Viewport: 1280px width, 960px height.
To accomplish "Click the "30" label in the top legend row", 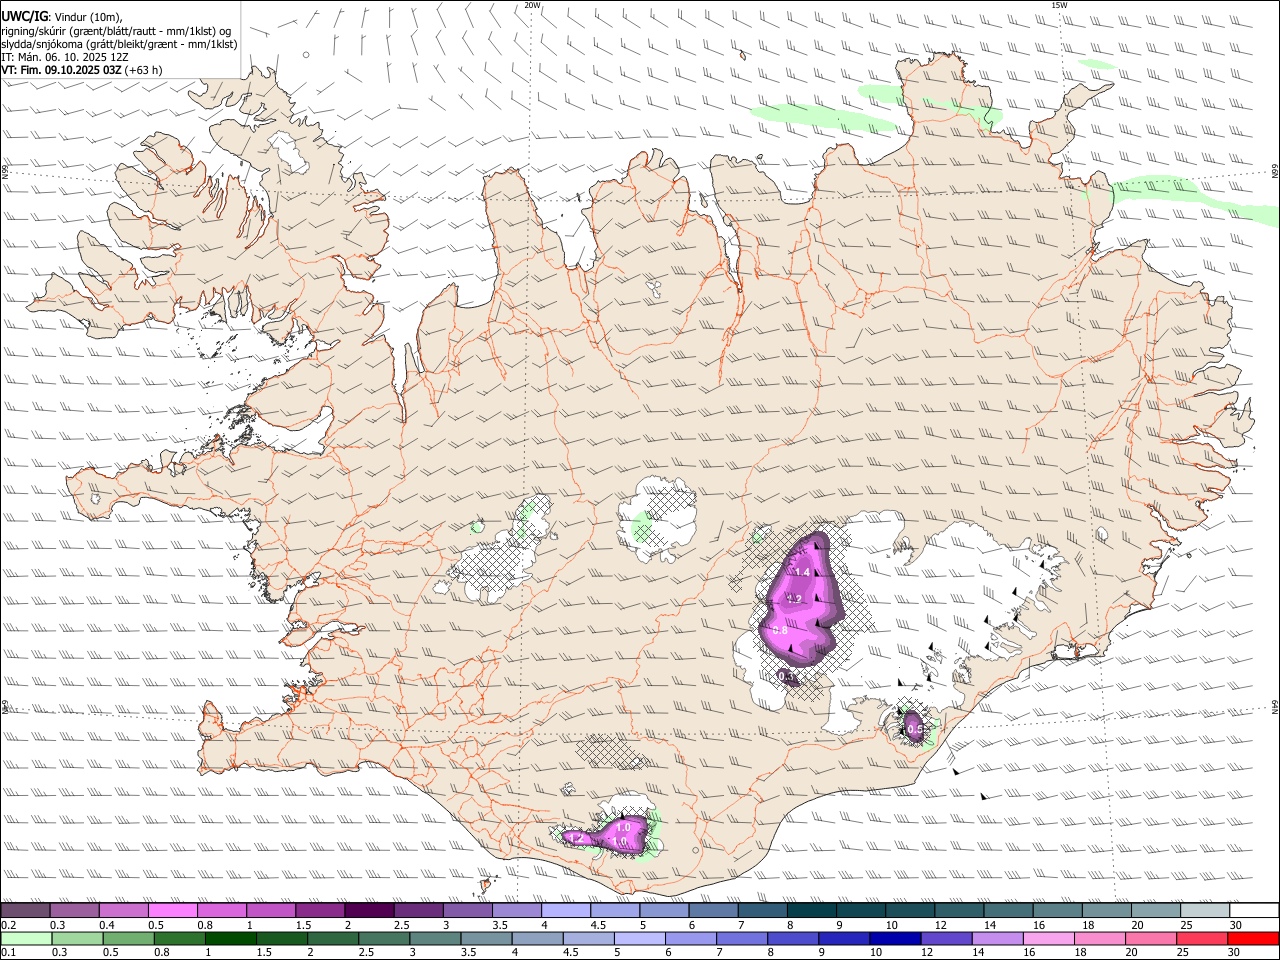I will click(1236, 925).
